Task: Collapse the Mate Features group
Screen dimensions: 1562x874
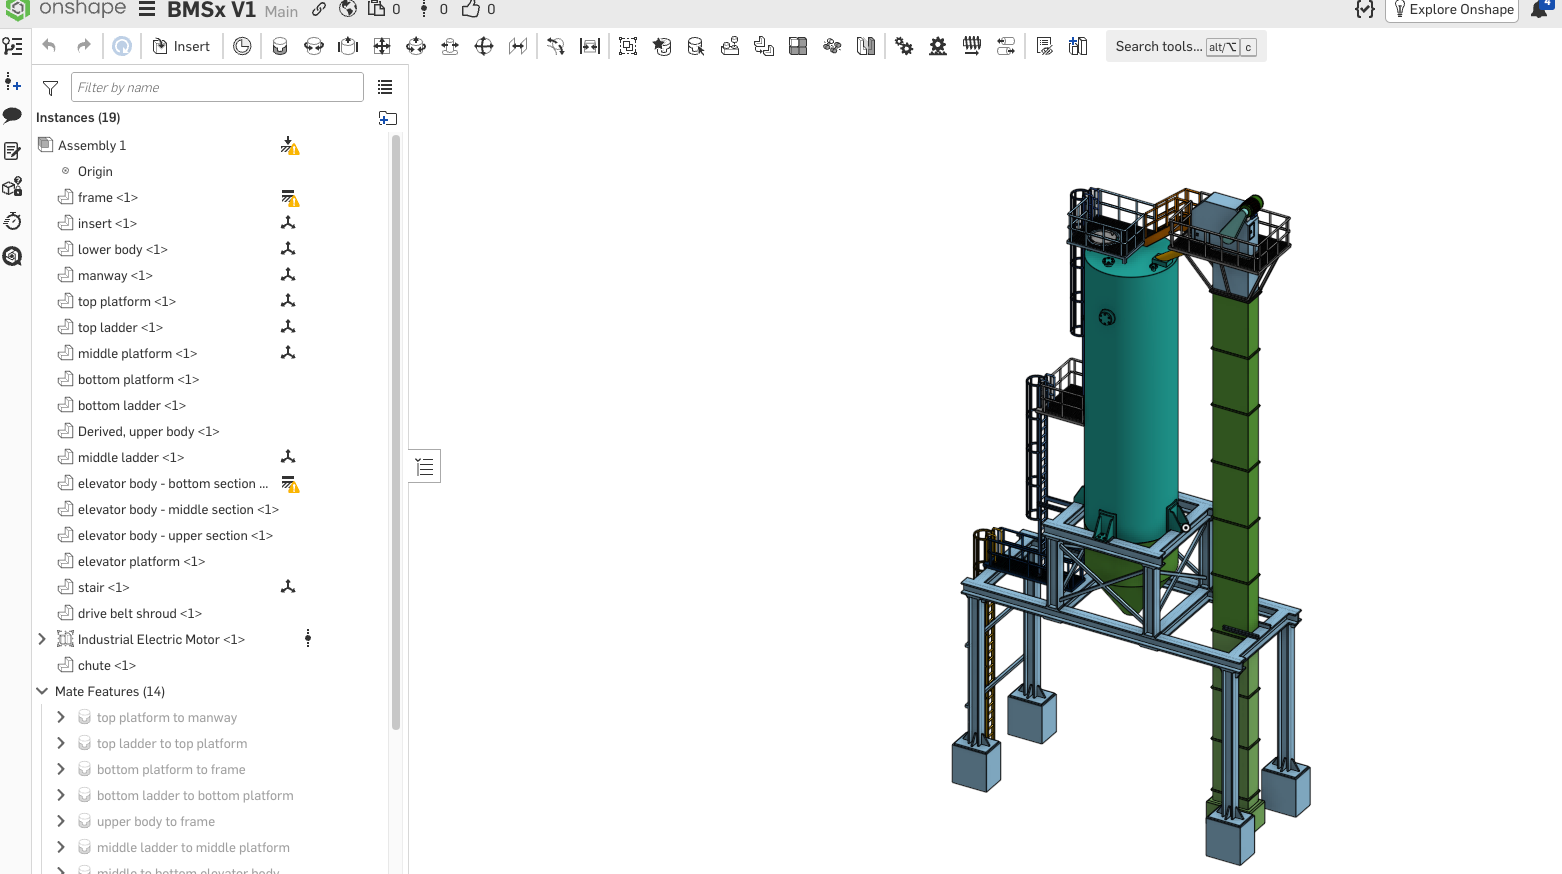Action: pyautogui.click(x=42, y=691)
